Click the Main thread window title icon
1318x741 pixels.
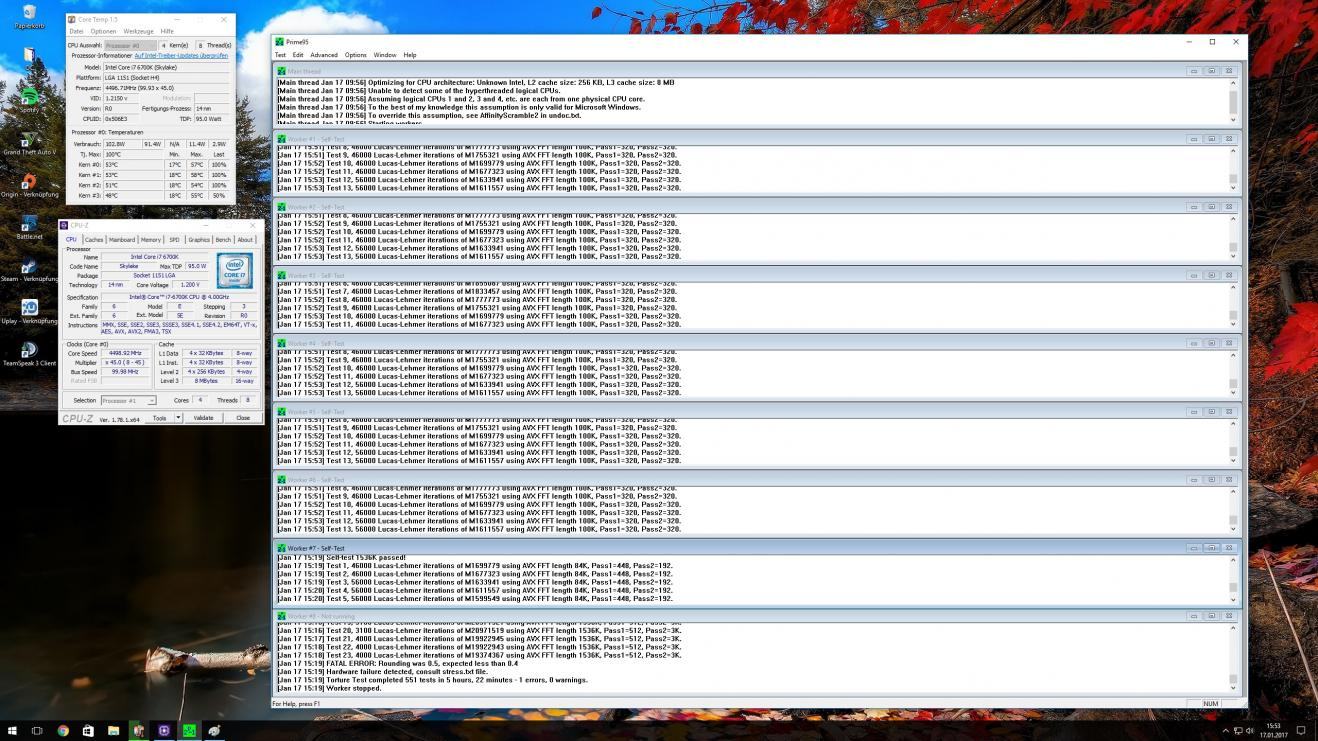tap(282, 70)
